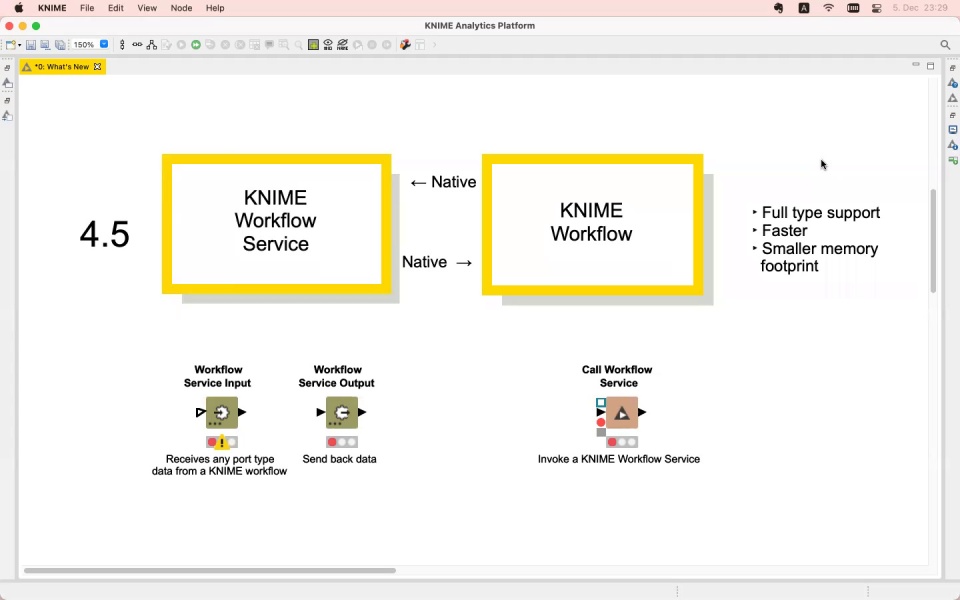Click the Save As icon
The height and width of the screenshot is (600, 960).
[x=45, y=45]
